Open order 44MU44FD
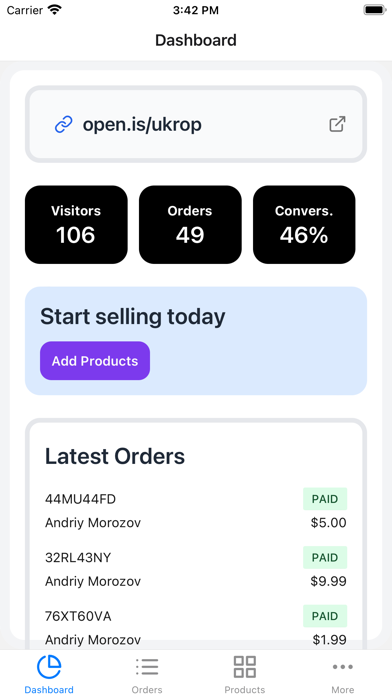 (x=196, y=510)
